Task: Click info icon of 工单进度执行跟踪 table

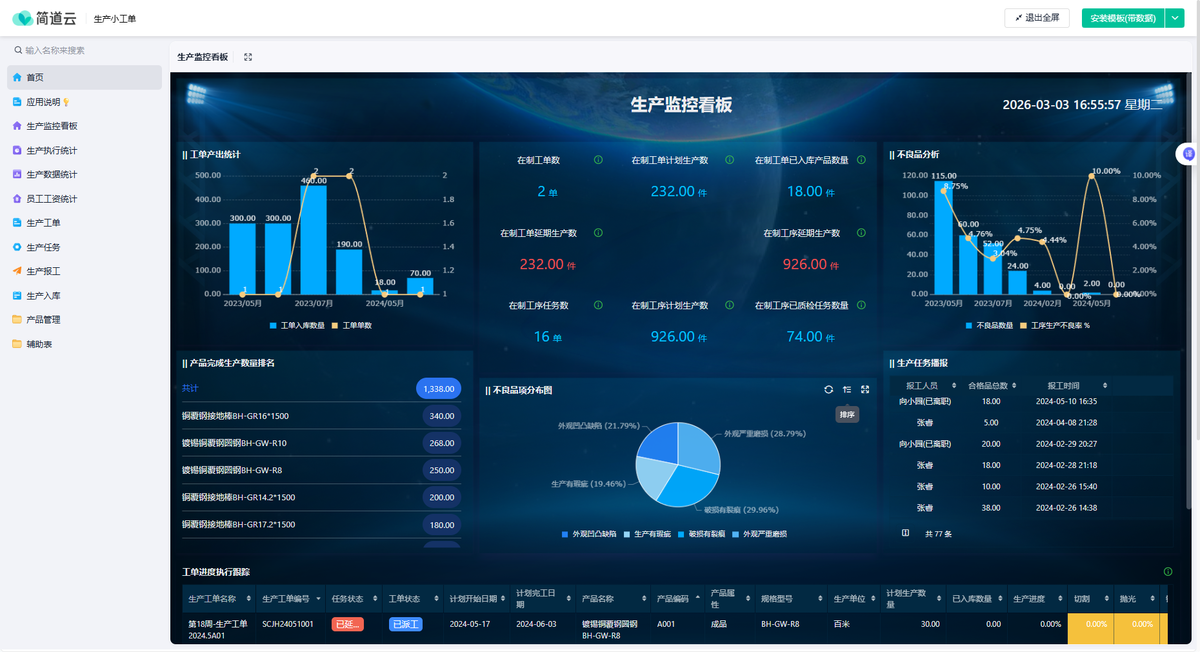Action: coord(1167,572)
